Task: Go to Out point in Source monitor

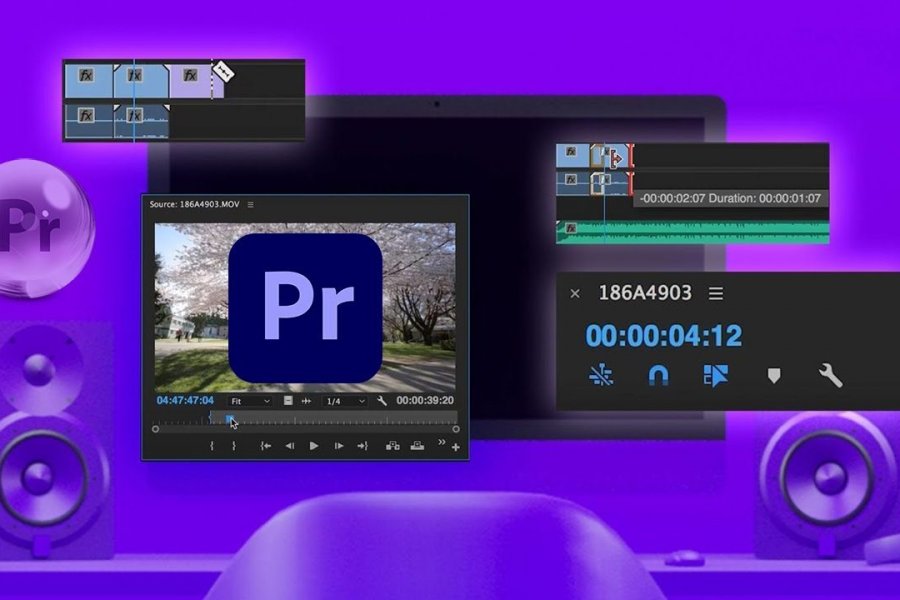Action: [362, 446]
